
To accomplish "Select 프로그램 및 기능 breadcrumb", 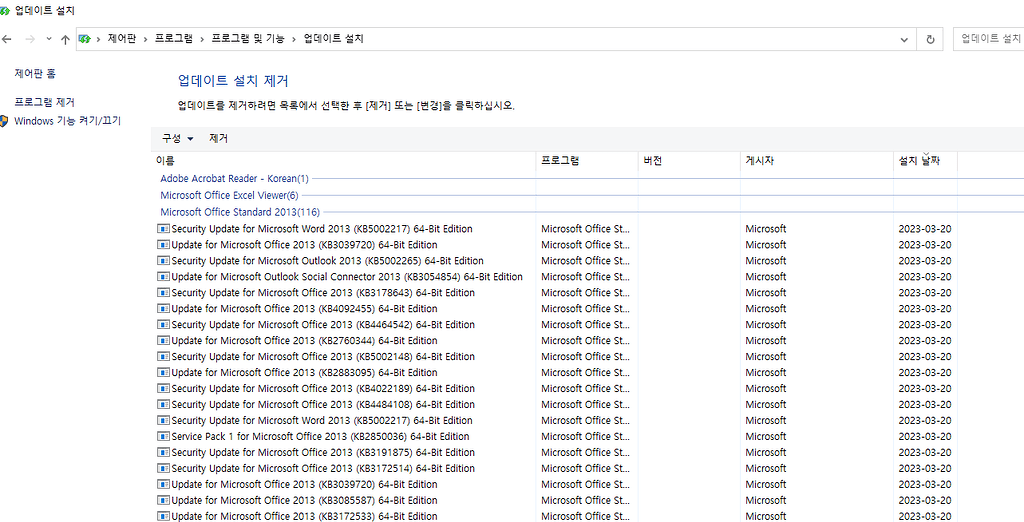I will click(248, 39).
